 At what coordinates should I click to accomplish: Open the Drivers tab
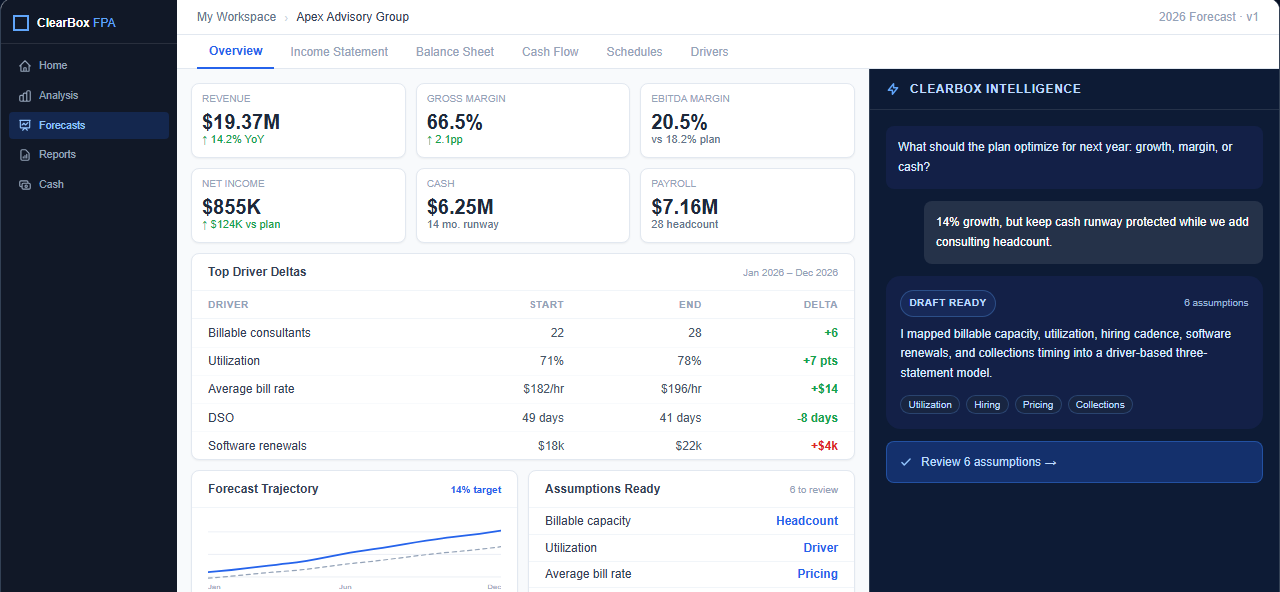pos(709,52)
